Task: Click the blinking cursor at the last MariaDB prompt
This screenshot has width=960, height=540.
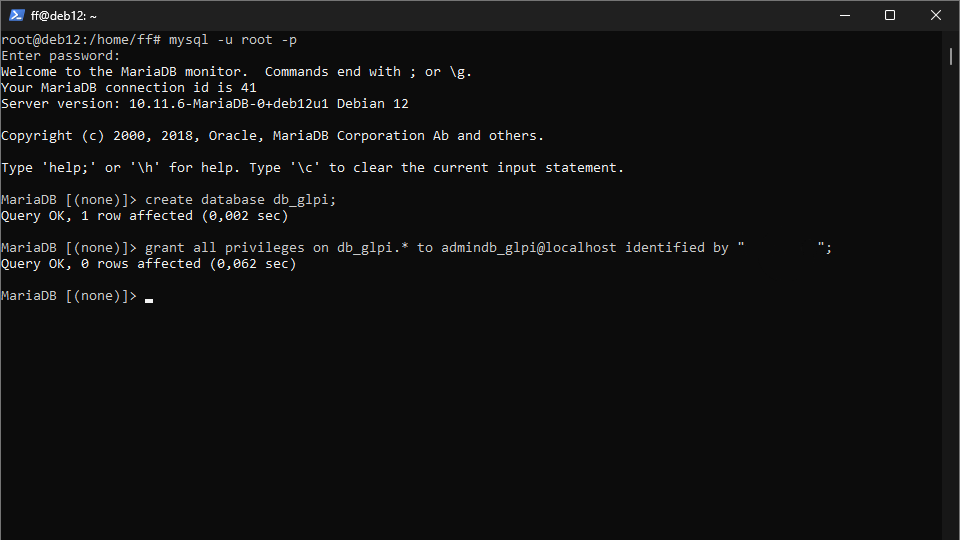Action: (x=149, y=297)
